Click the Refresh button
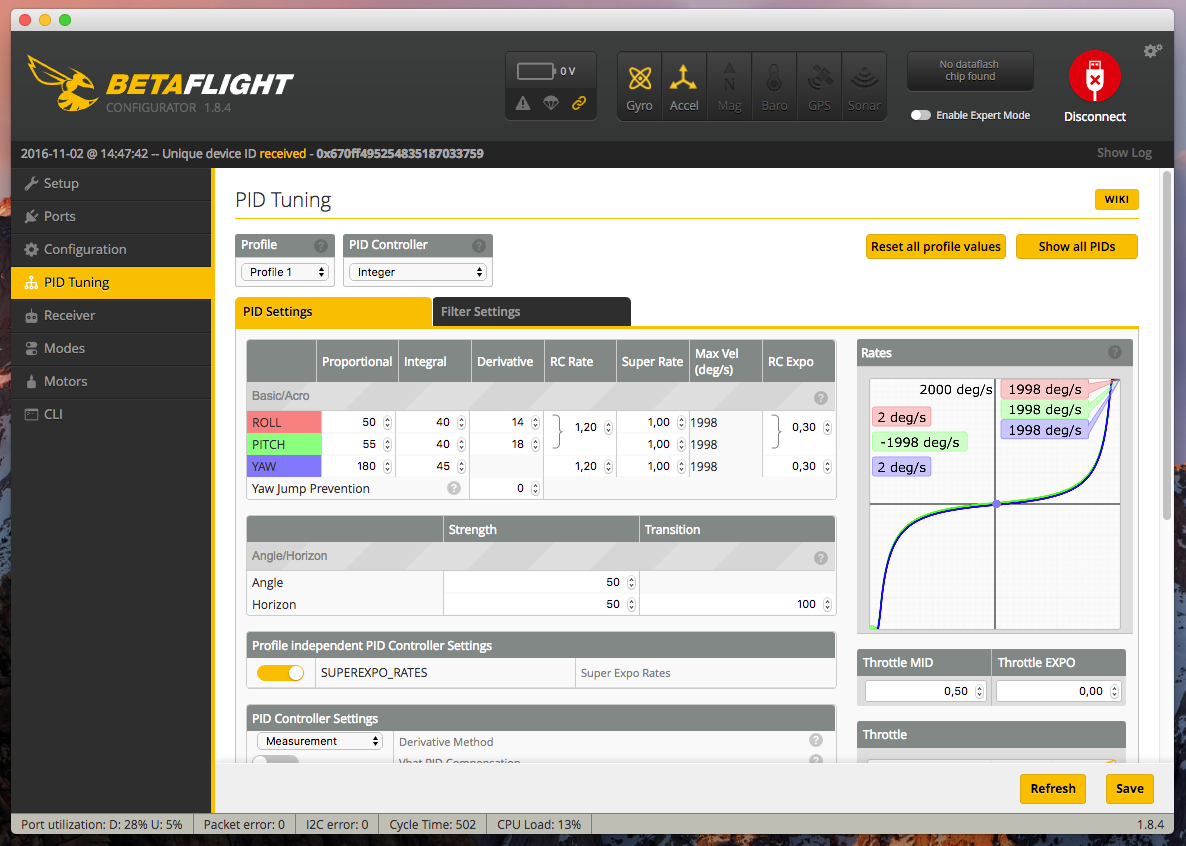Viewport: 1186px width, 846px height. [x=1052, y=788]
